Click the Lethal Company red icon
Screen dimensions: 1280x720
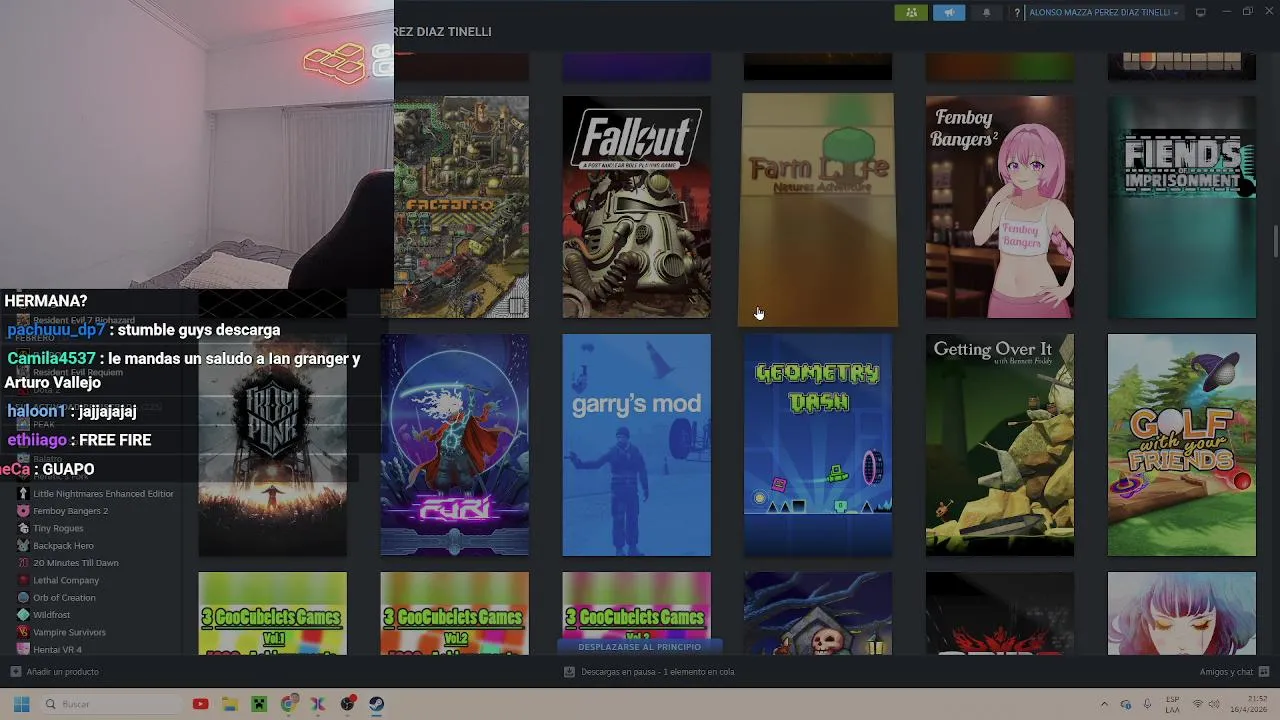pos(23,580)
